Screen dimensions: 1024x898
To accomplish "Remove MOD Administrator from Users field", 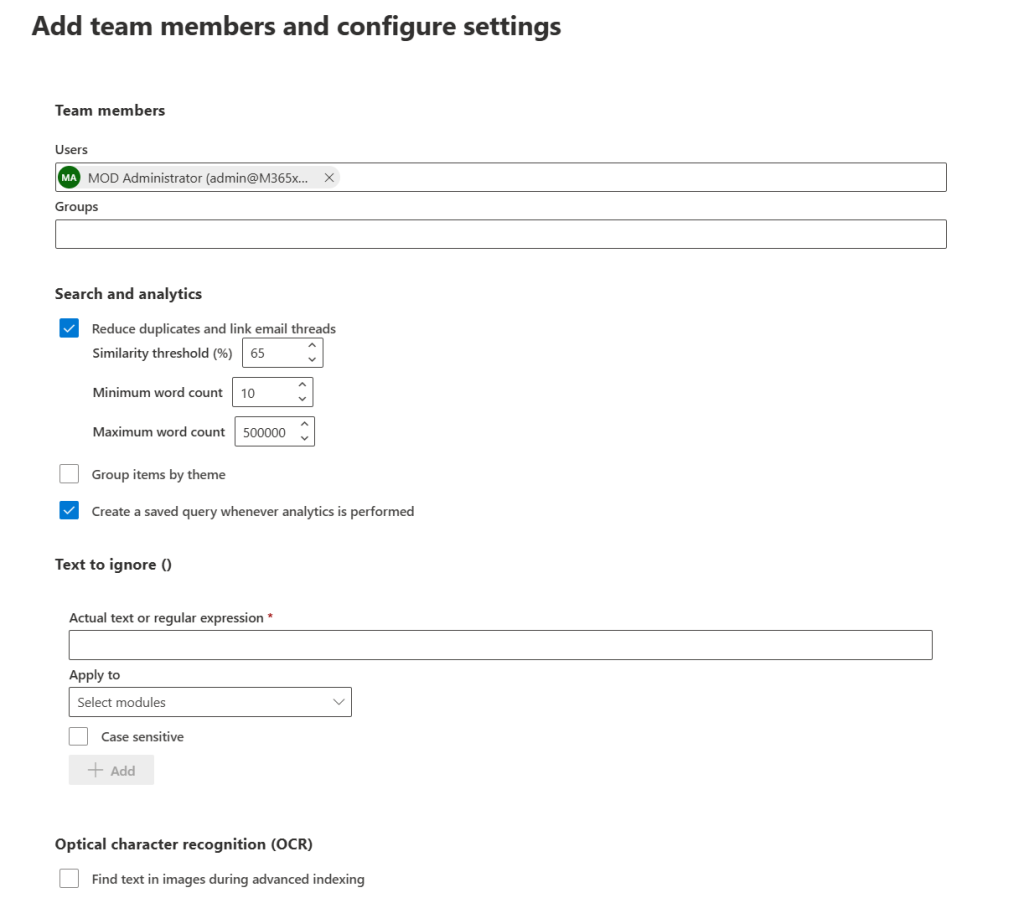I will 329,178.
